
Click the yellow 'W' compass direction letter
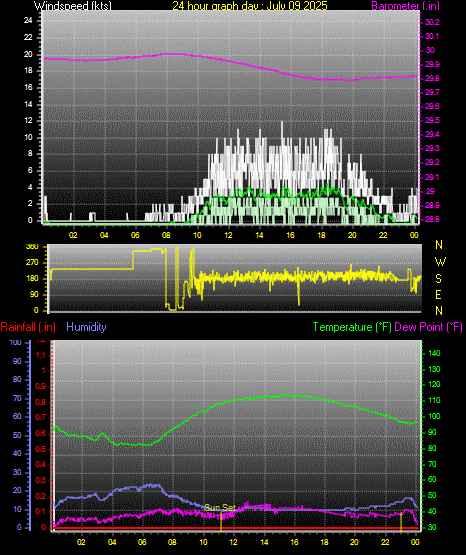tap(440, 262)
